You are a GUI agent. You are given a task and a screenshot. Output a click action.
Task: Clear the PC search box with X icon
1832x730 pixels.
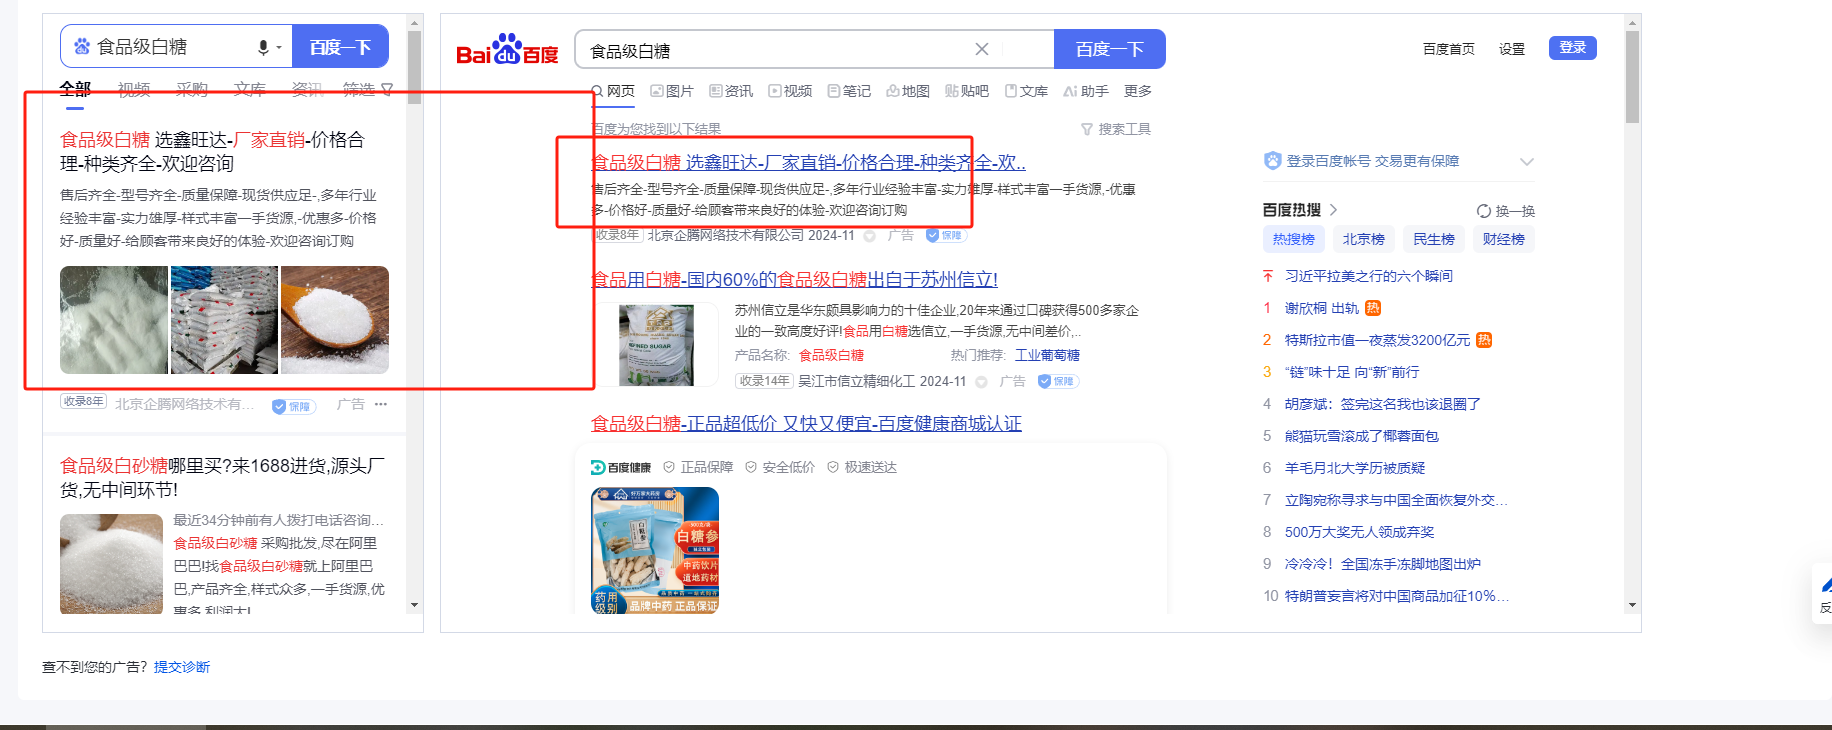click(x=982, y=49)
